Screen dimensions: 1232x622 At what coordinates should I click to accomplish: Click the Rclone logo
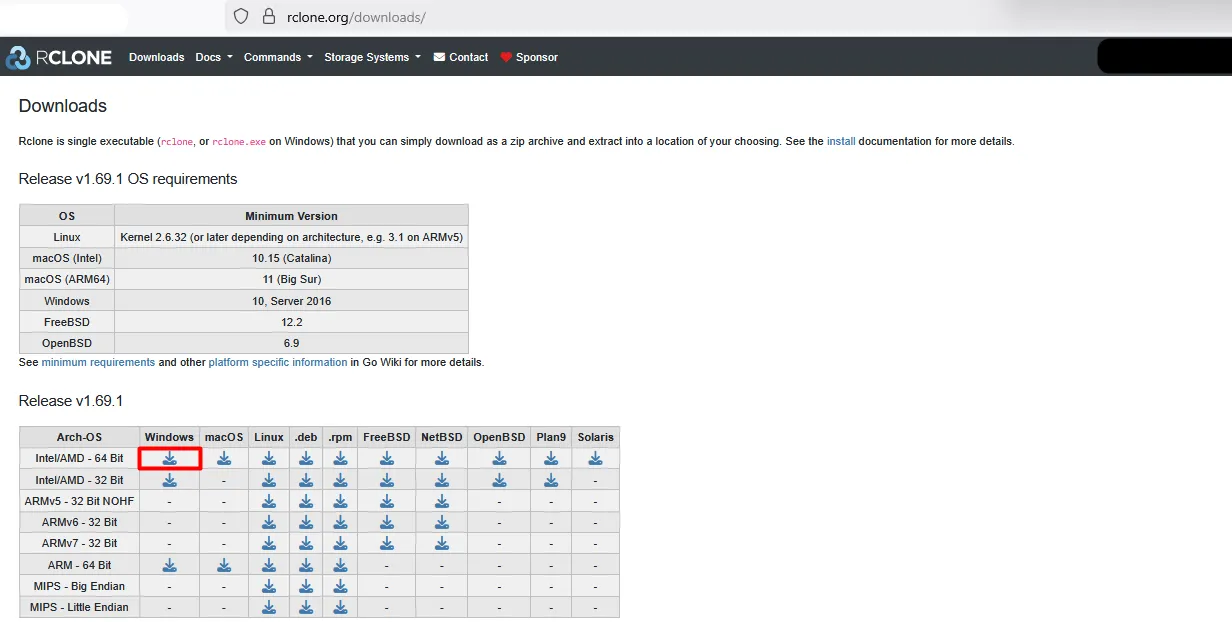tap(59, 57)
